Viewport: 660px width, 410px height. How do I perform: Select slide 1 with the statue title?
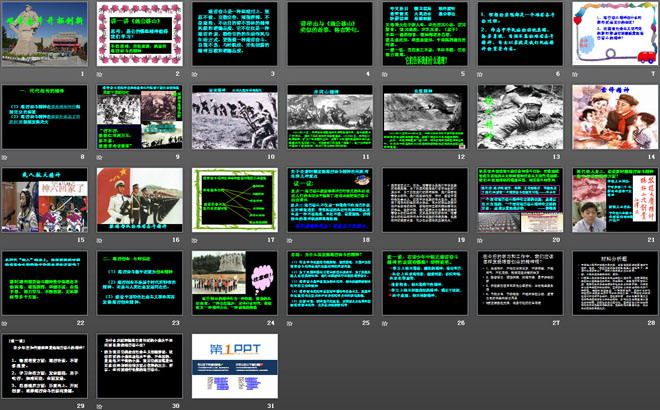click(45, 34)
